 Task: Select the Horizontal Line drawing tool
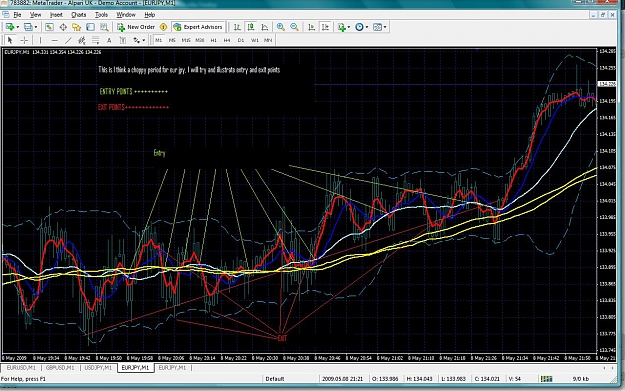pos(55,40)
